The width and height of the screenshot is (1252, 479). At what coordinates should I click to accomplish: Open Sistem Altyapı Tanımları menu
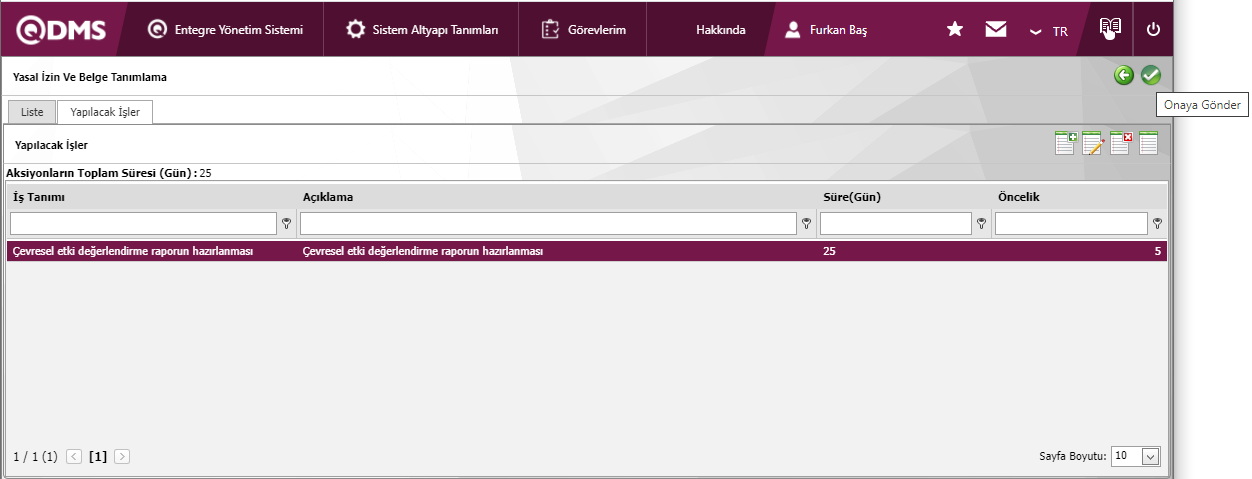point(422,30)
